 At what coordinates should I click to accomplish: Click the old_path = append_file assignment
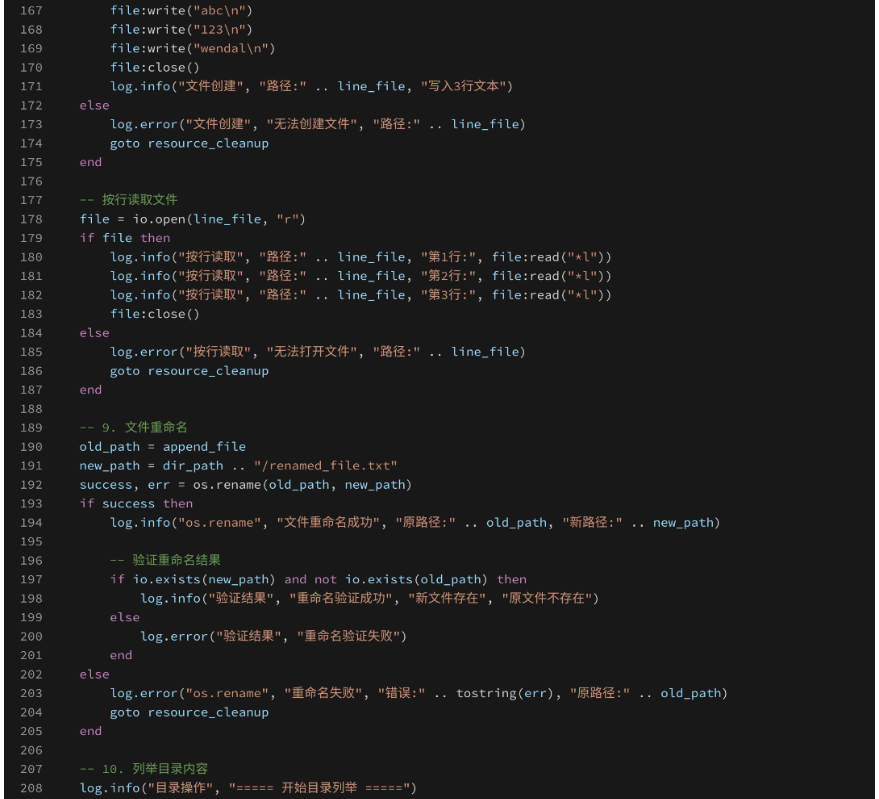point(163,447)
